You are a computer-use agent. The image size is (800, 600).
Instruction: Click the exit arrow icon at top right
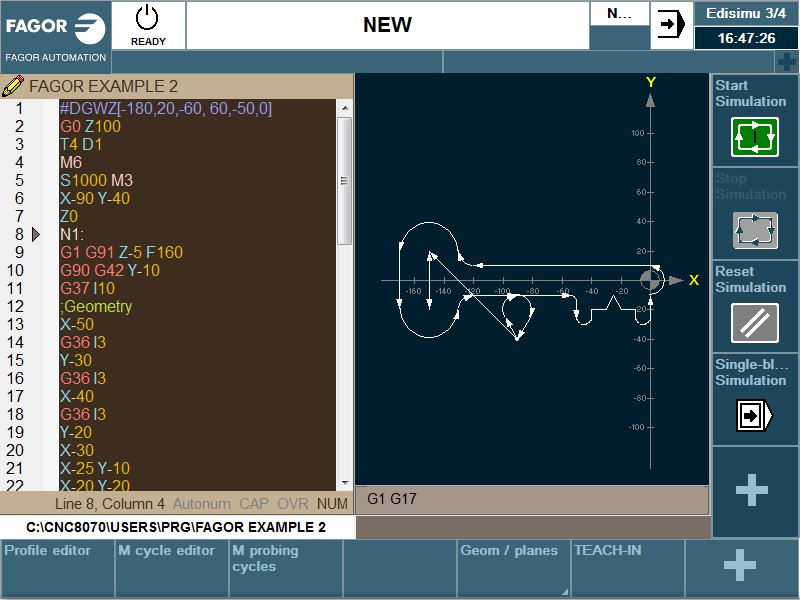pyautogui.click(x=671, y=23)
